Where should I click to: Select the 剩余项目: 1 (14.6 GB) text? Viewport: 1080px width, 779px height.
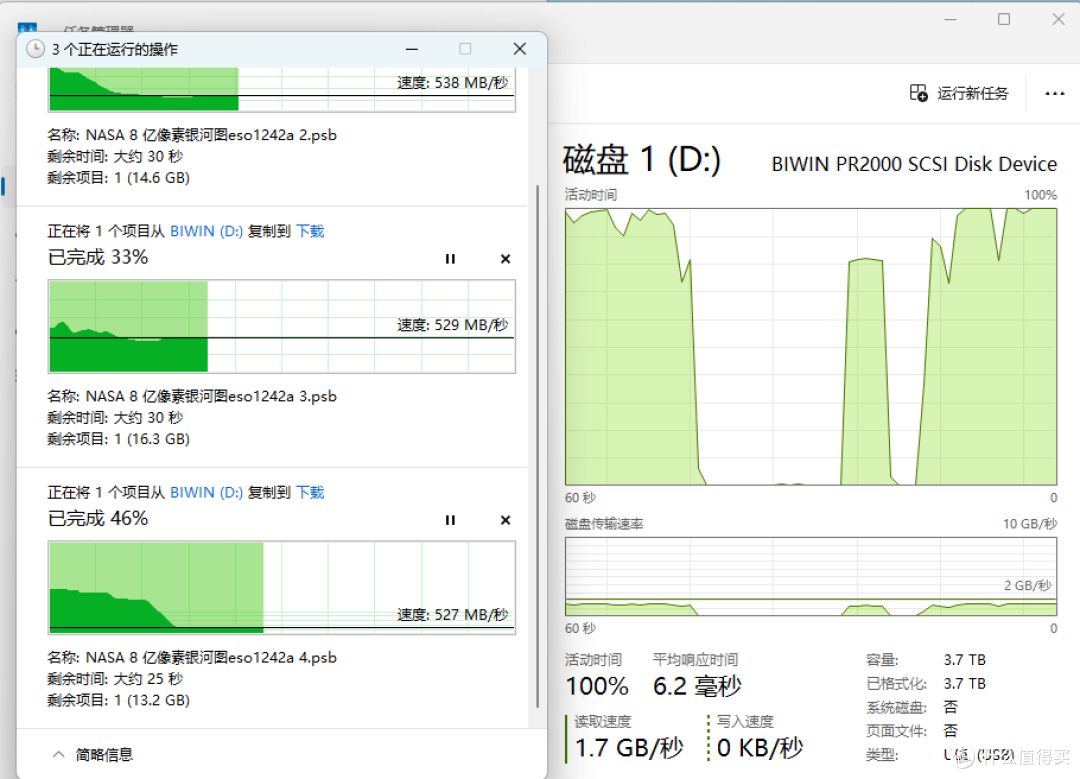[118, 178]
